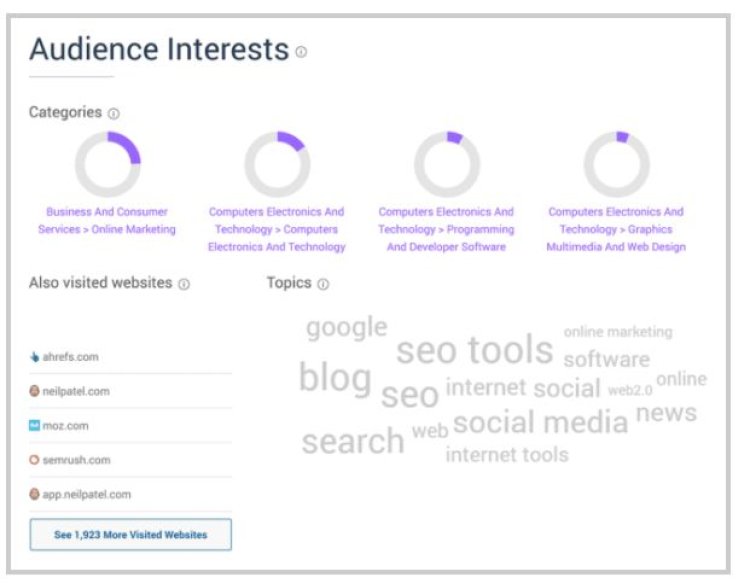Screen dimensions: 750x583
Task: Click the Online Marketing donut chart
Action: pos(108,164)
